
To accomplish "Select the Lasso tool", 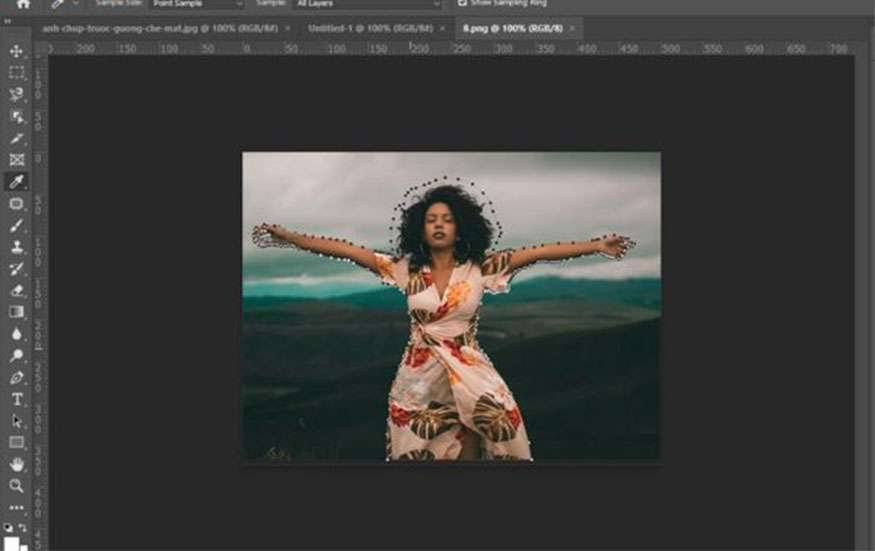I will [x=16, y=94].
